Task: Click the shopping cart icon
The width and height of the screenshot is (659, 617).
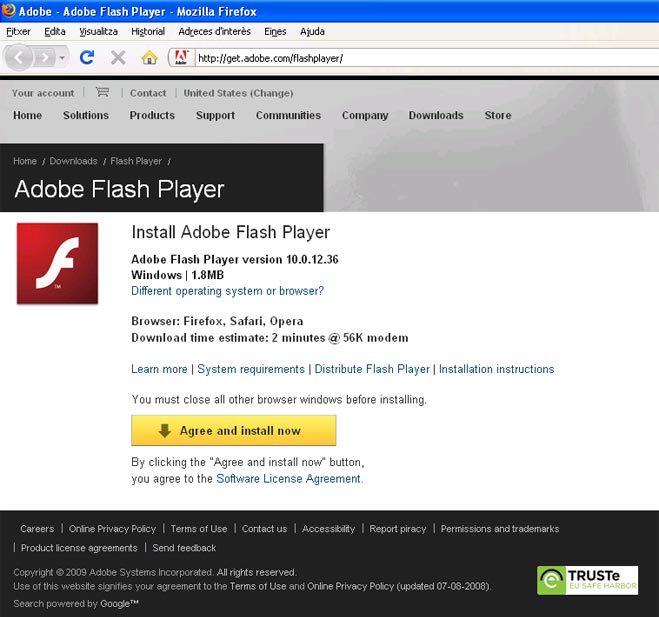Action: (x=102, y=92)
